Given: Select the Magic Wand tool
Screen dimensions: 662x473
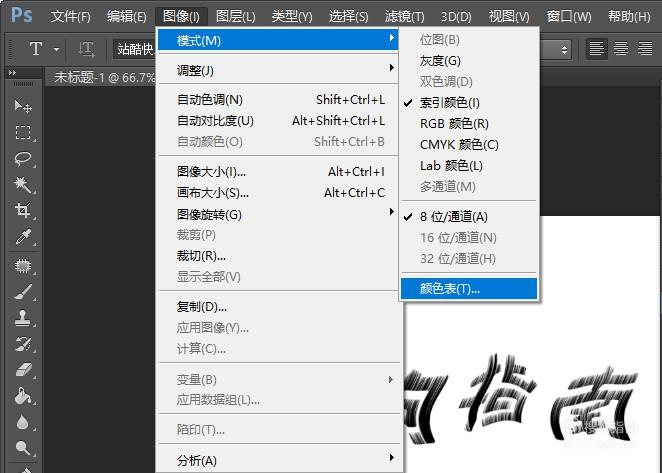Looking at the screenshot, I should [23, 185].
